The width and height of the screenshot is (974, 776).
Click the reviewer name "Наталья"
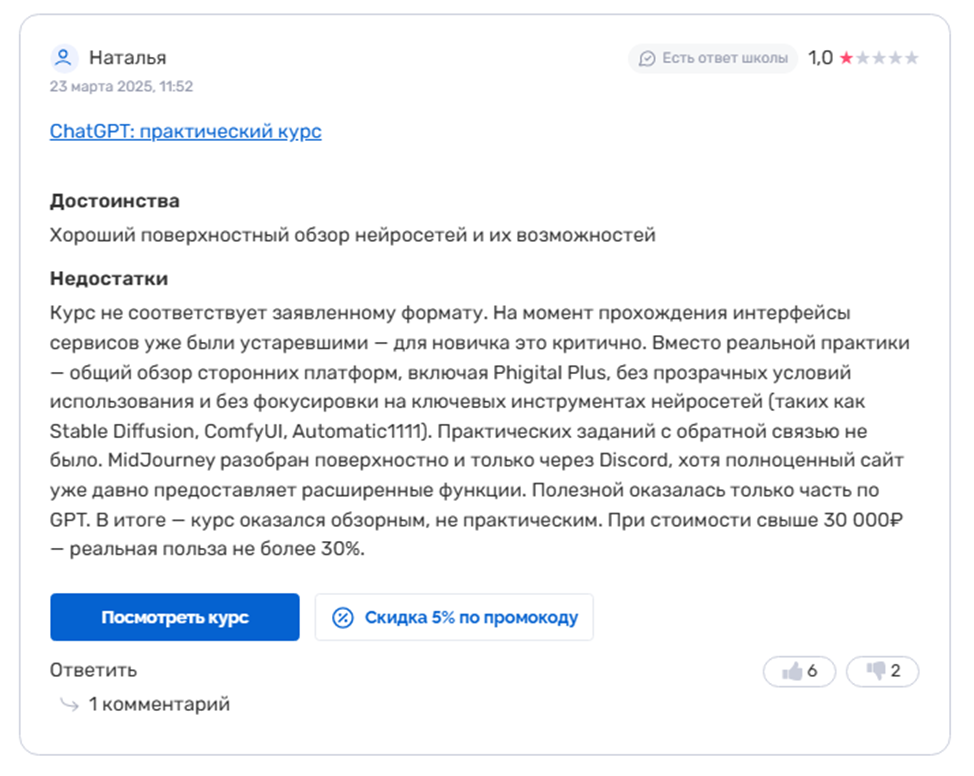127,57
